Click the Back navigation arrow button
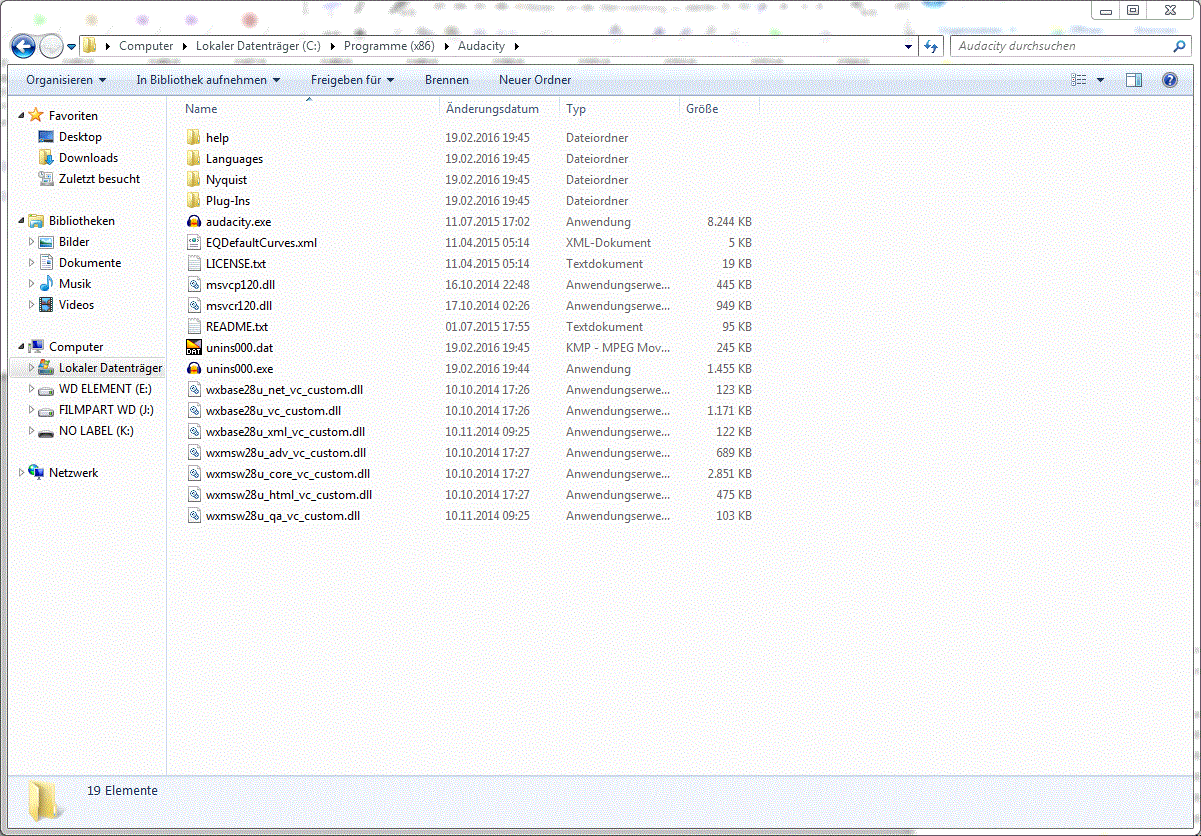Image resolution: width=1201 pixels, height=836 pixels. tap(23, 46)
